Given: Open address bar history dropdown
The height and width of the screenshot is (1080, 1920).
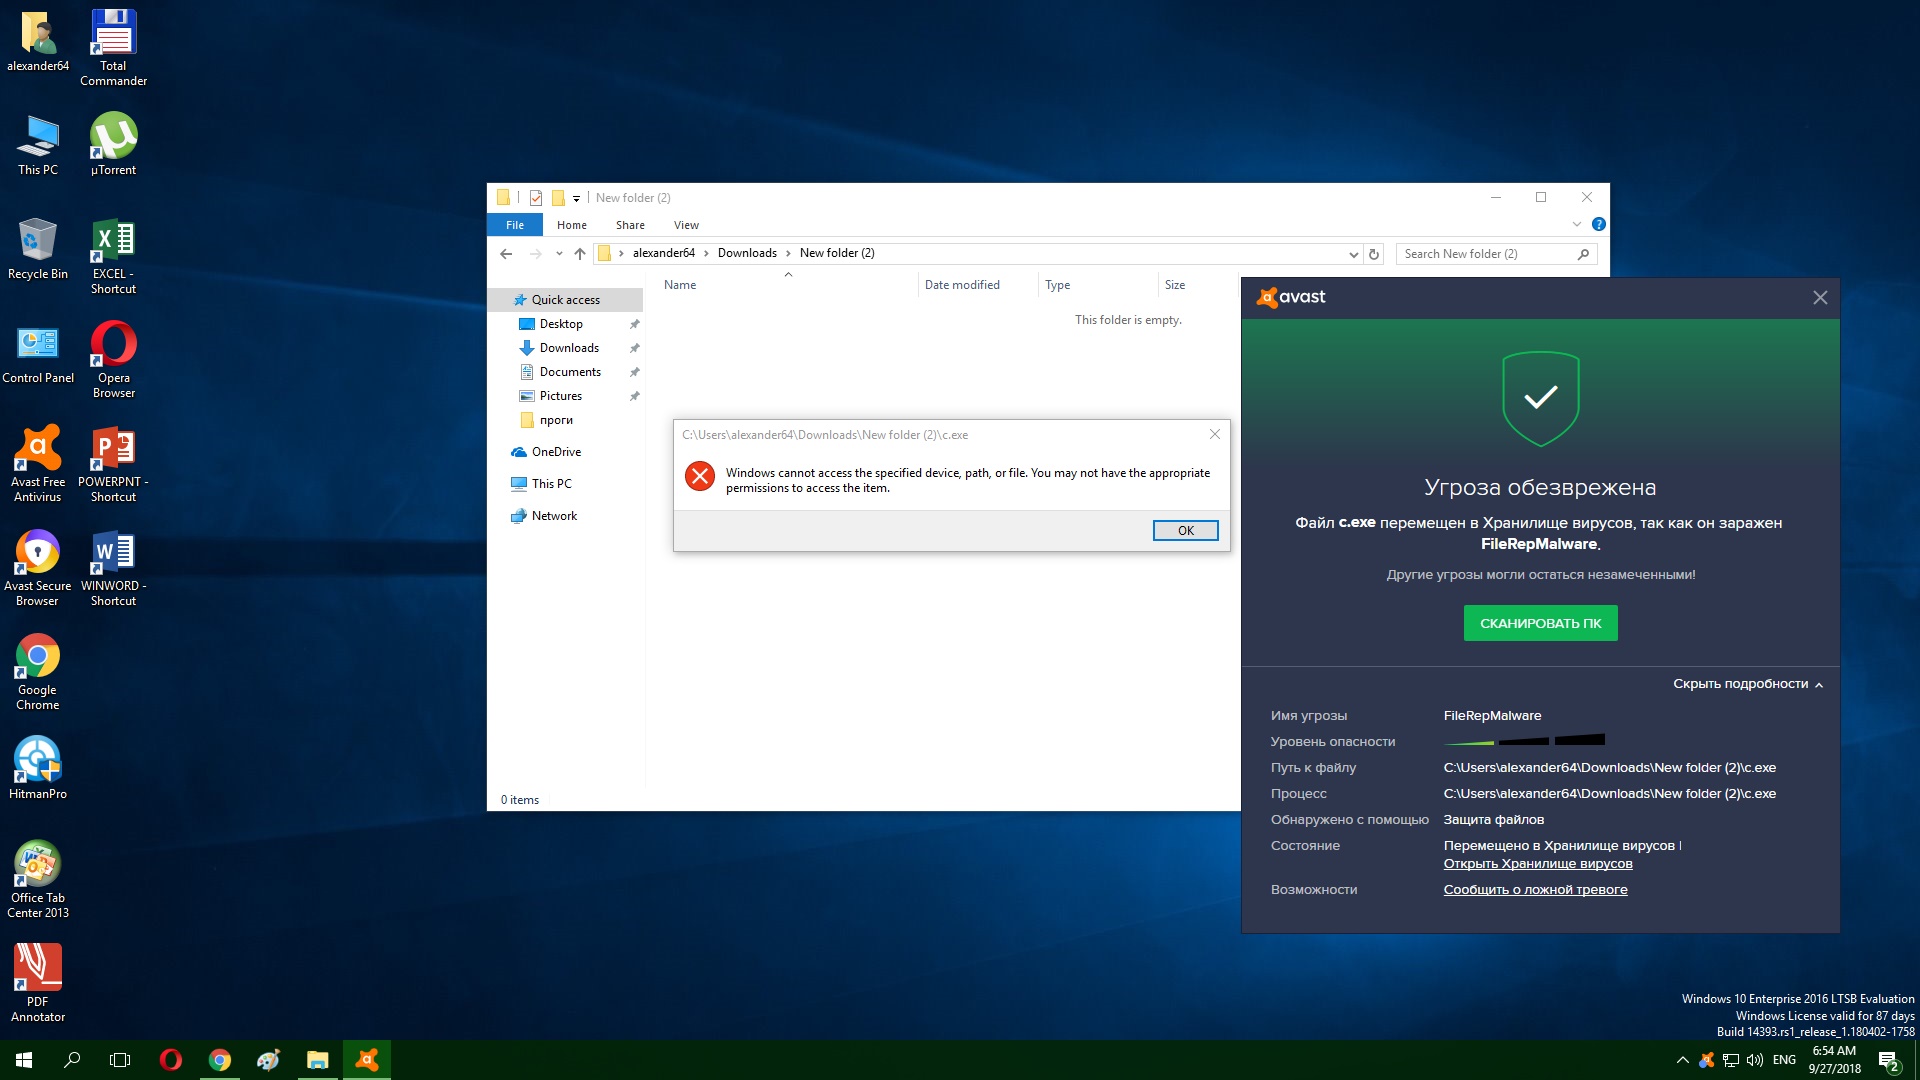Looking at the screenshot, I should click(x=1353, y=254).
